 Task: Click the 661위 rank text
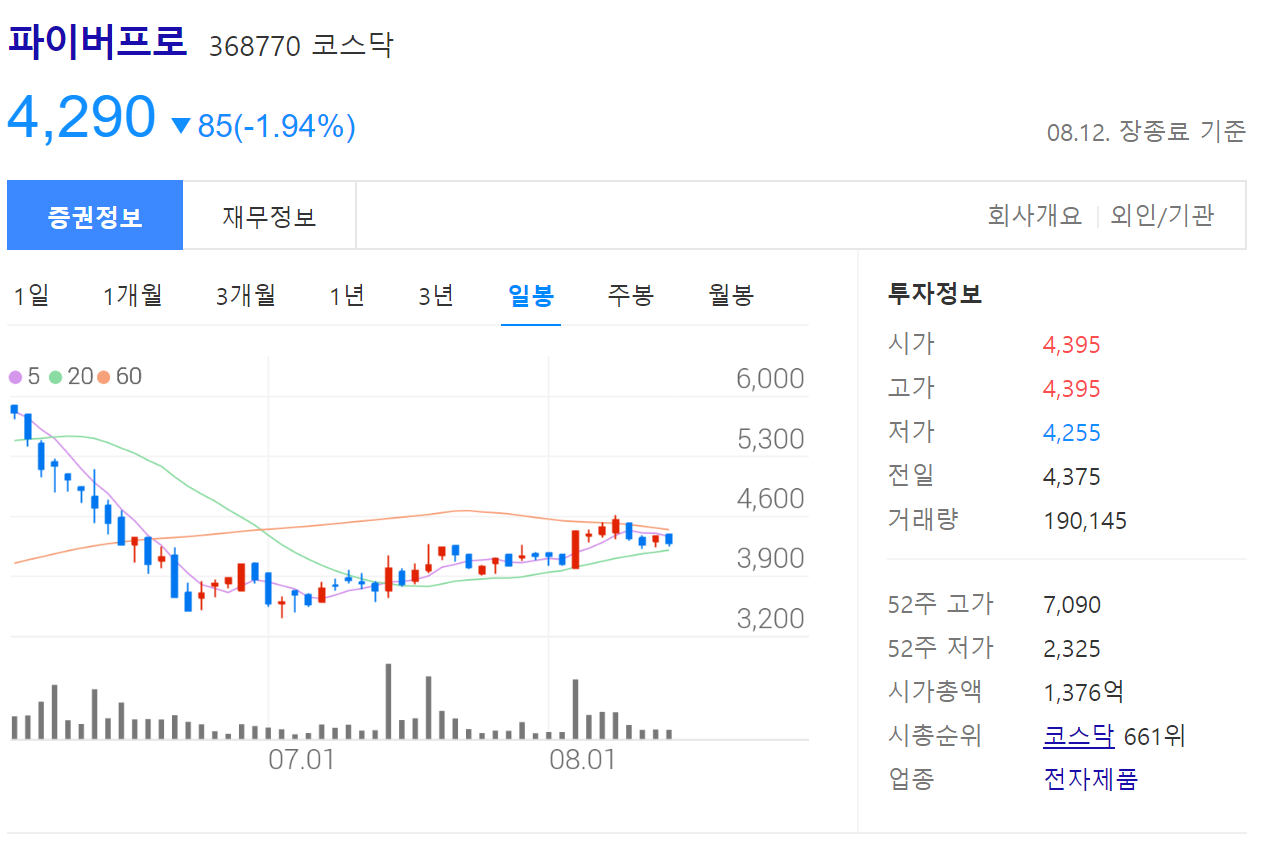1155,737
